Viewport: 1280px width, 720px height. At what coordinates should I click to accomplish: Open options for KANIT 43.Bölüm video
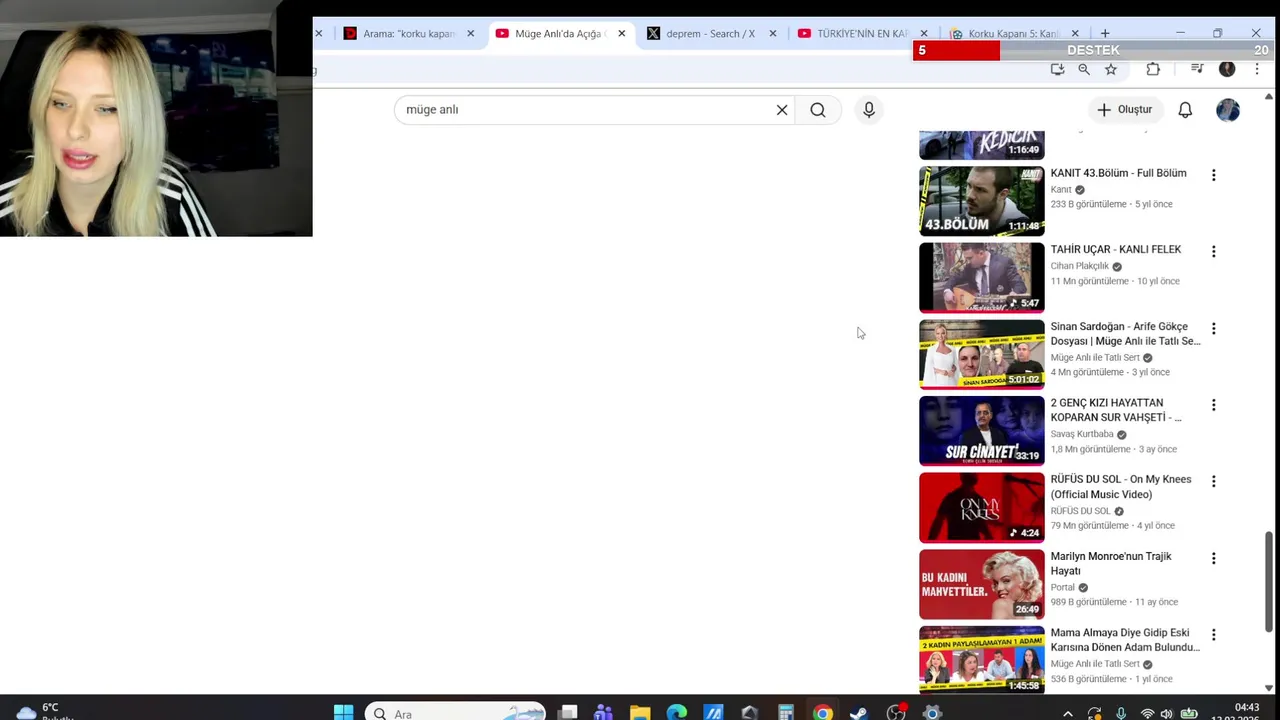pos(1213,175)
